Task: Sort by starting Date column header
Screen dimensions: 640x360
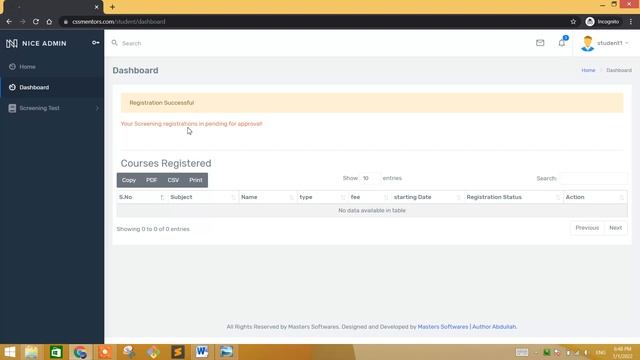Action: tap(427, 197)
